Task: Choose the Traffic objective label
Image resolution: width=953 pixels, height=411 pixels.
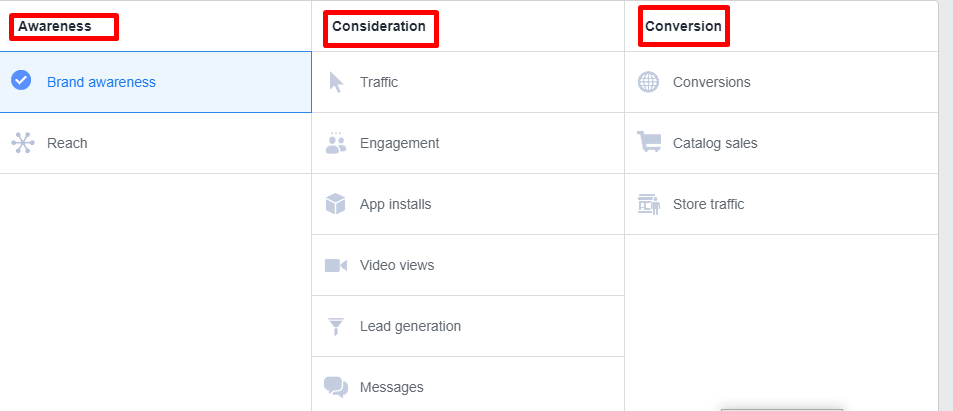Action: coord(379,82)
